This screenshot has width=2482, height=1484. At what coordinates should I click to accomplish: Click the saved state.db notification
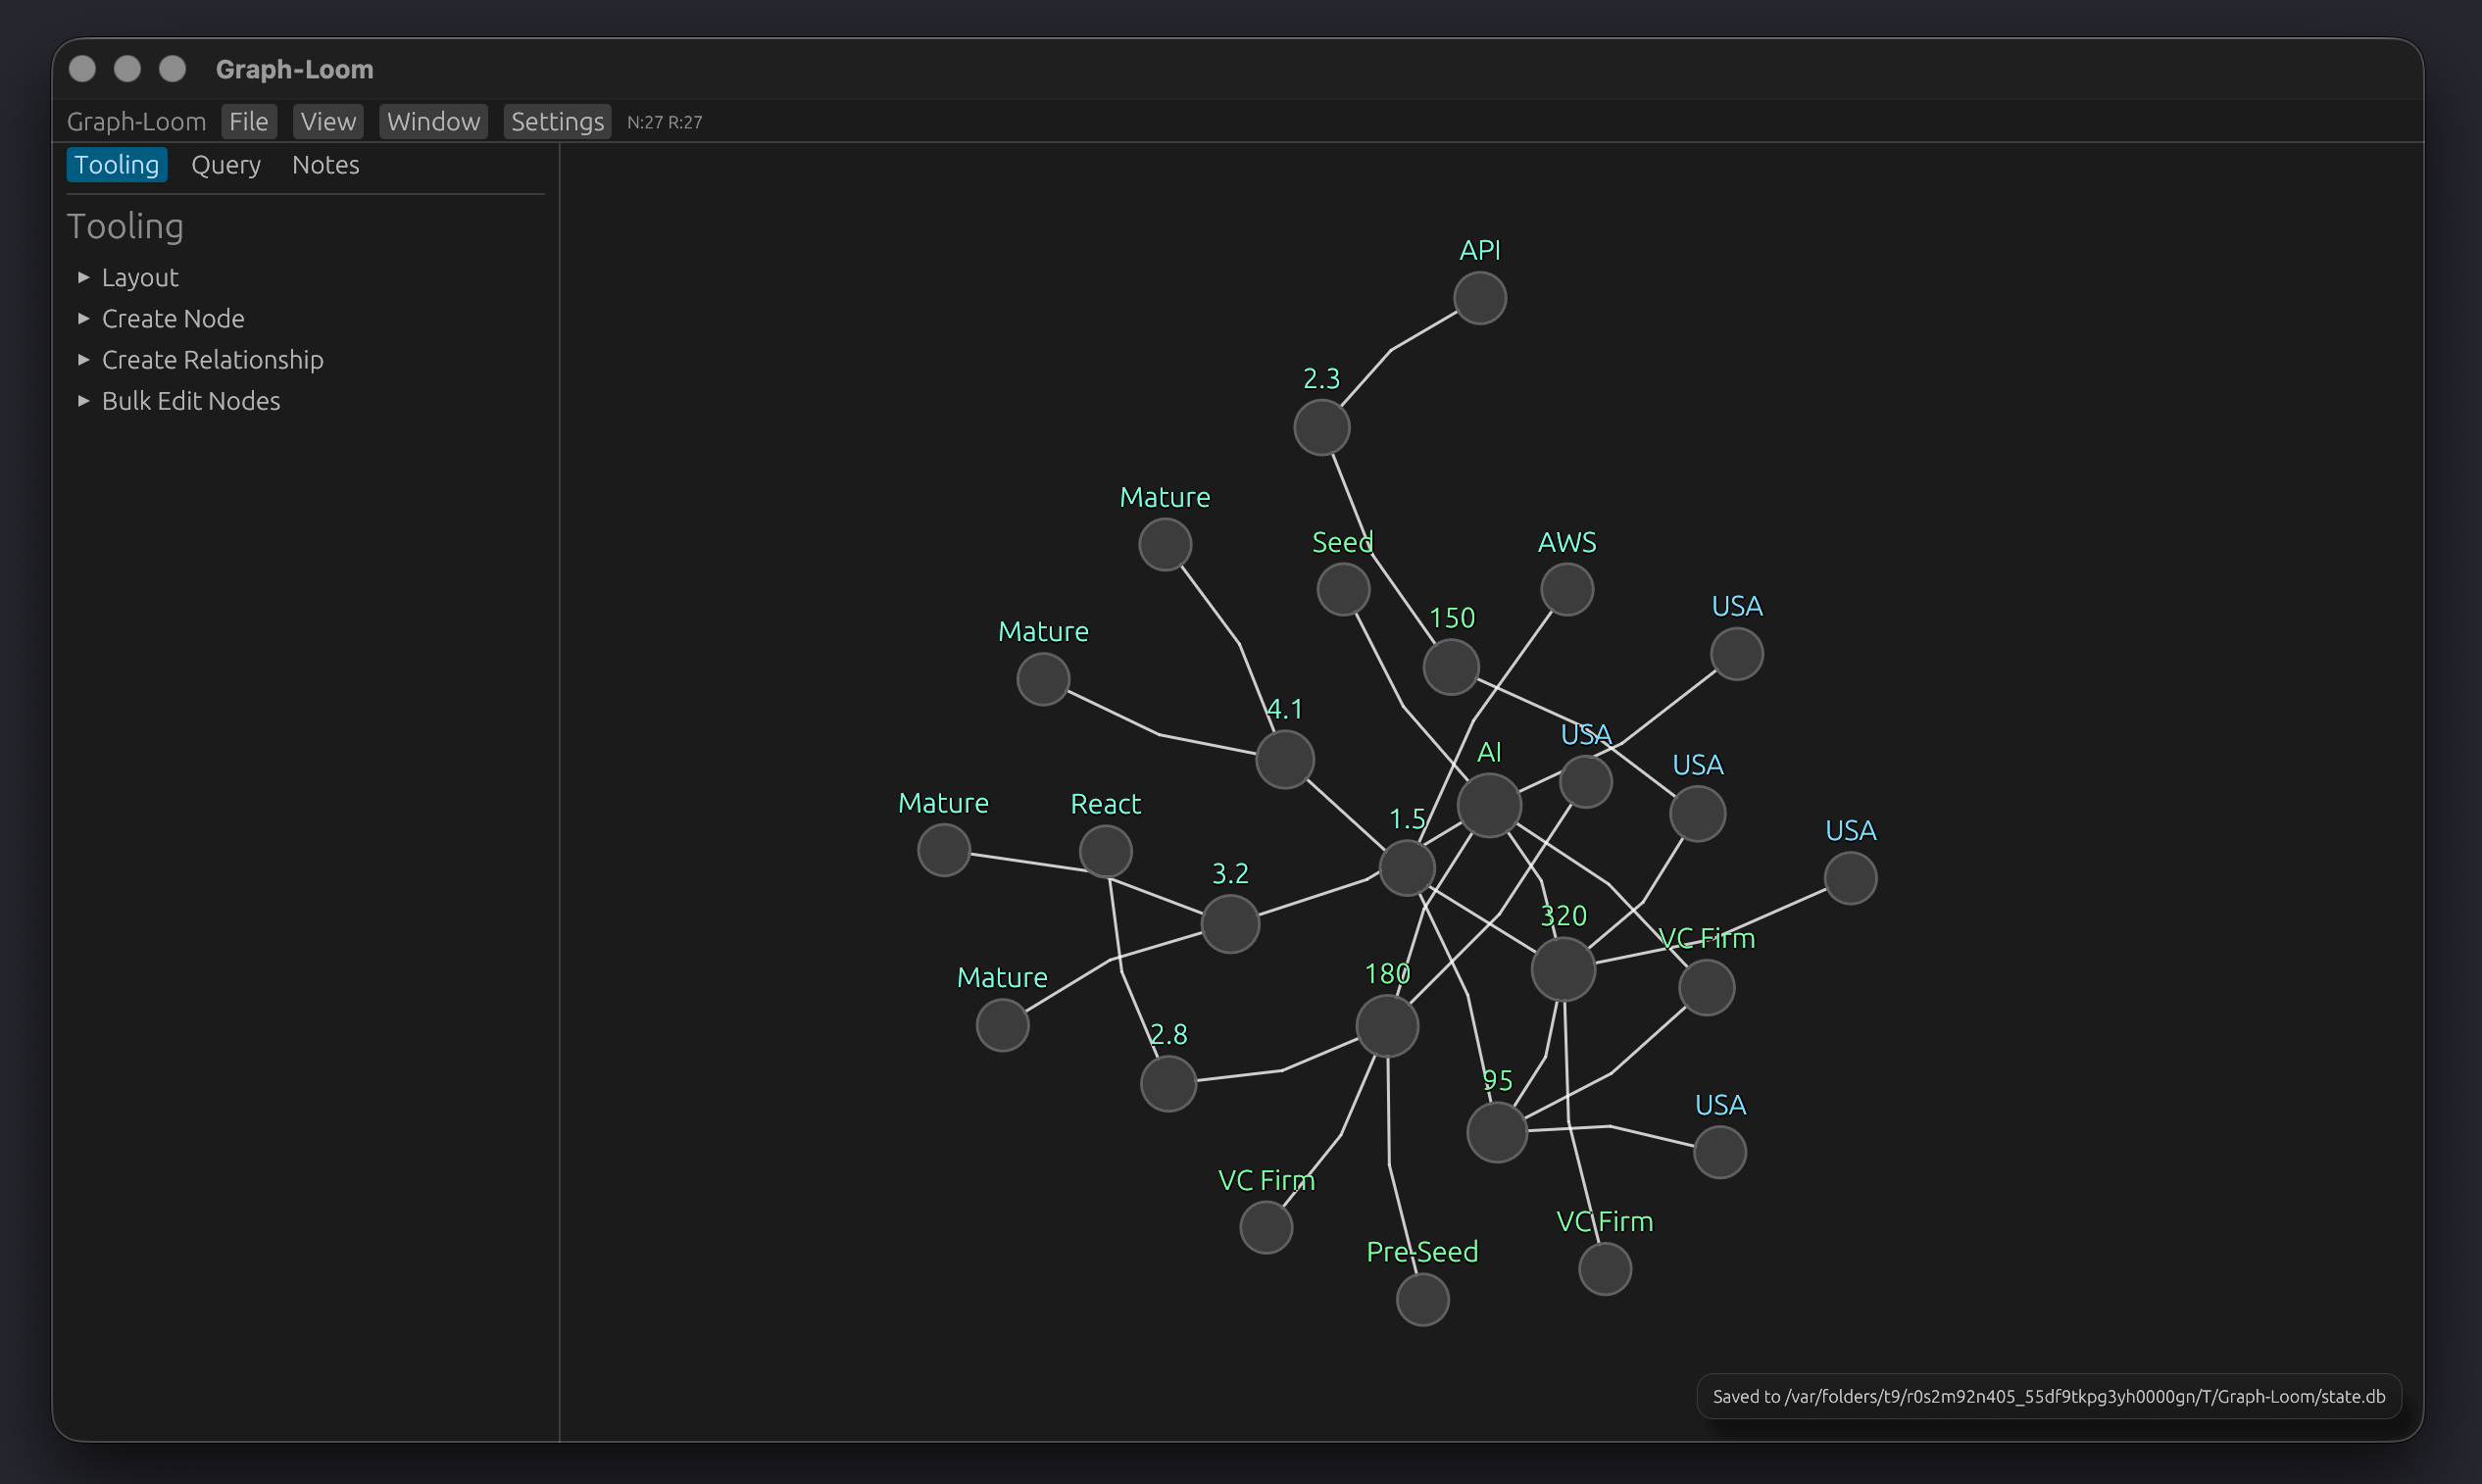[2048, 1396]
